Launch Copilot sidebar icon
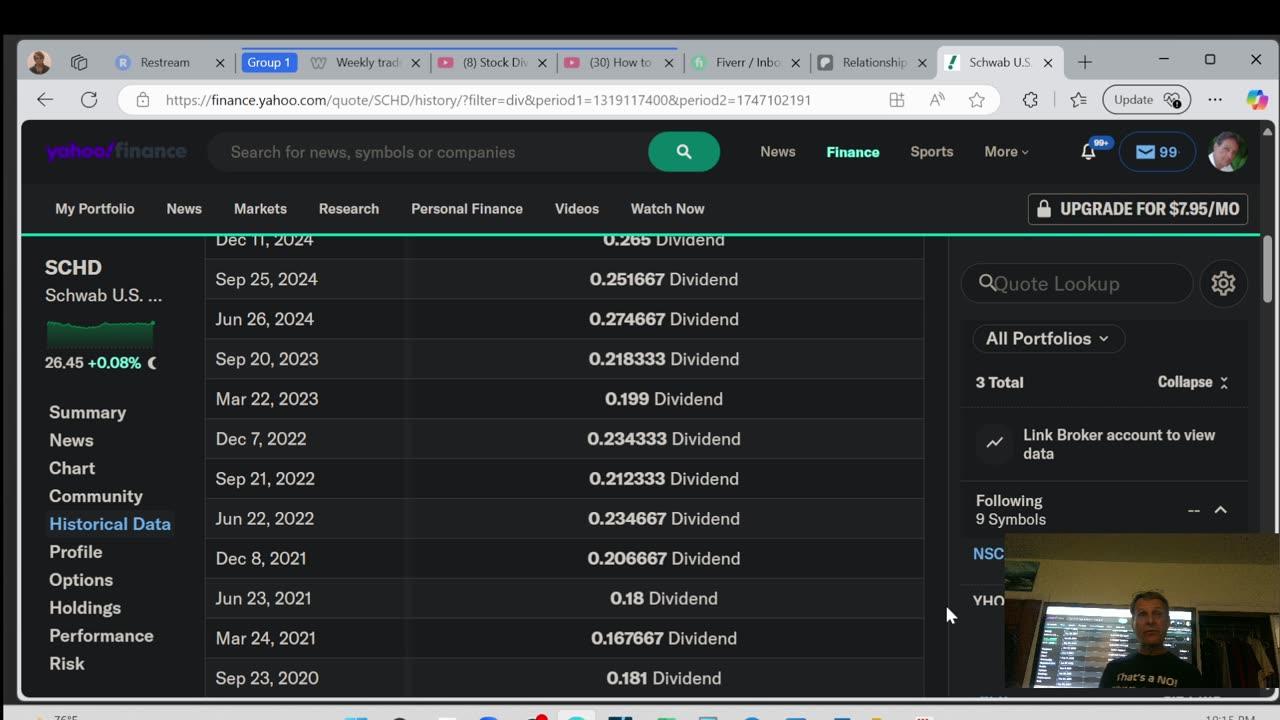Image resolution: width=1280 pixels, height=720 pixels. 1257,100
